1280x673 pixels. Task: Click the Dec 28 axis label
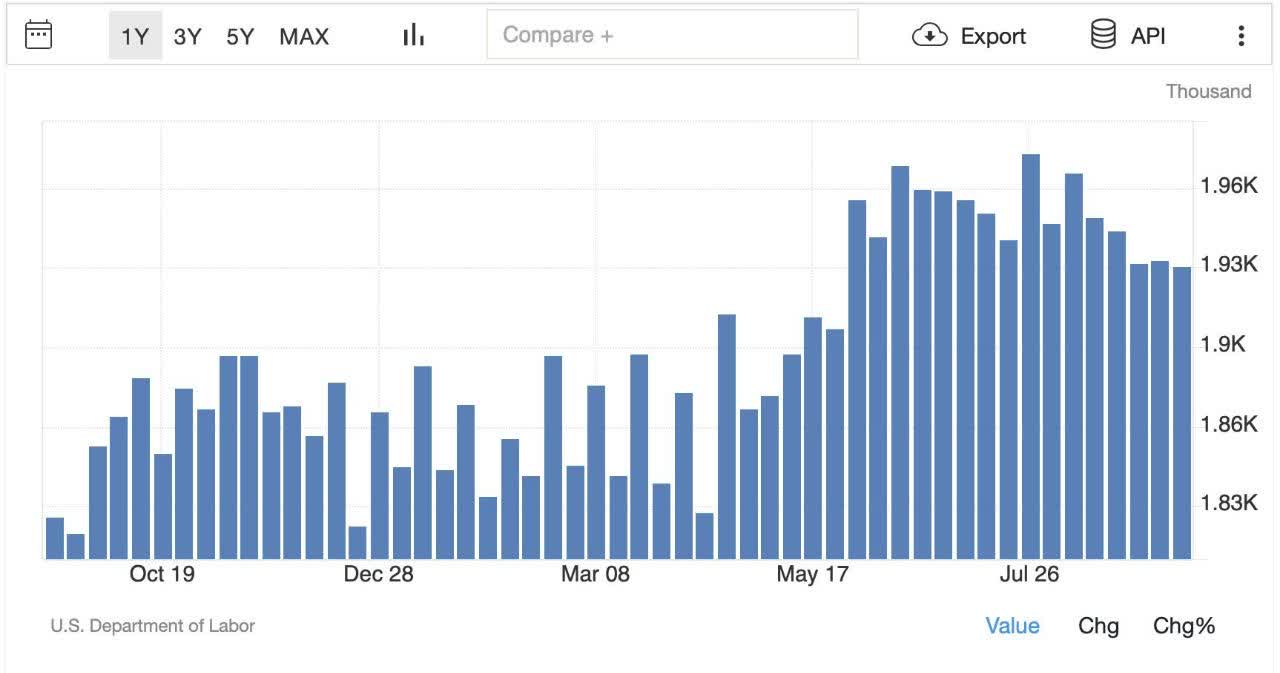(x=378, y=574)
